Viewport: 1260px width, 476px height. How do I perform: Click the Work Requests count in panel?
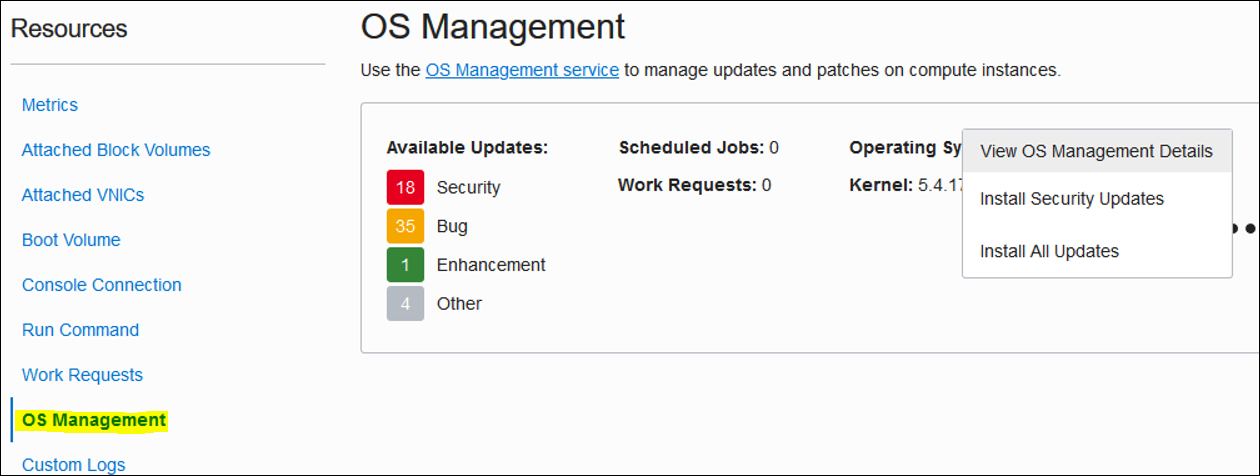point(766,185)
